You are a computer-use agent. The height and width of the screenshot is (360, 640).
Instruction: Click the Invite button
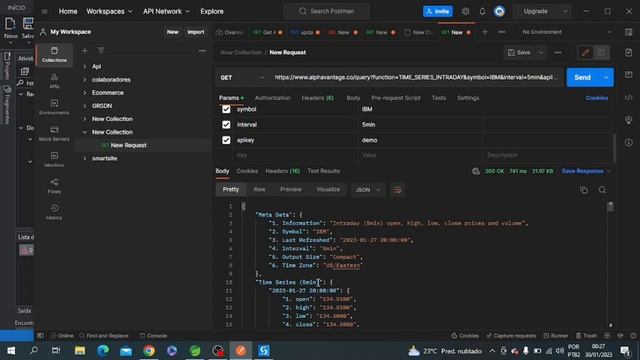click(438, 11)
